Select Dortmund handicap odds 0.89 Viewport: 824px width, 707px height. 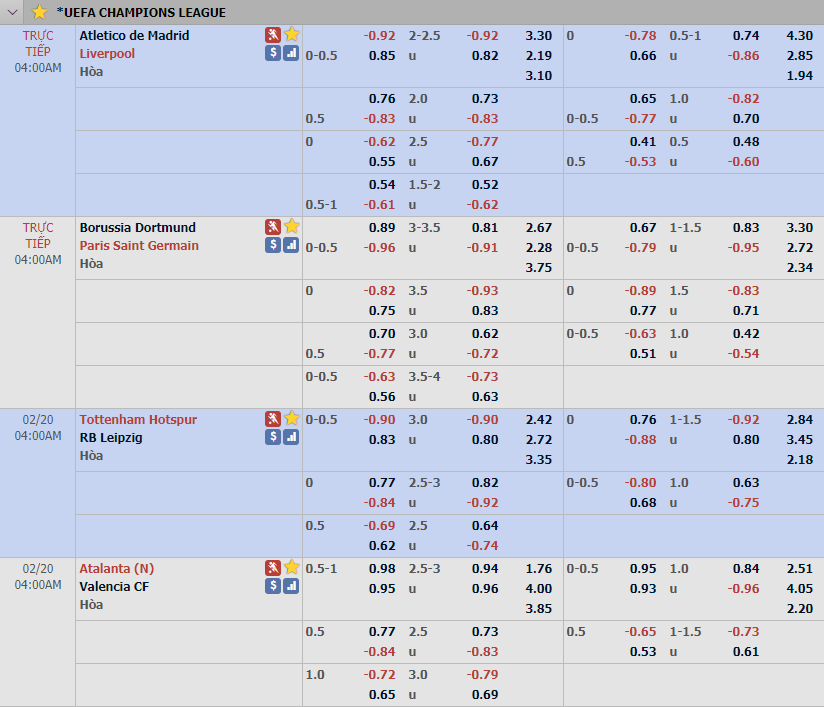[x=382, y=228]
